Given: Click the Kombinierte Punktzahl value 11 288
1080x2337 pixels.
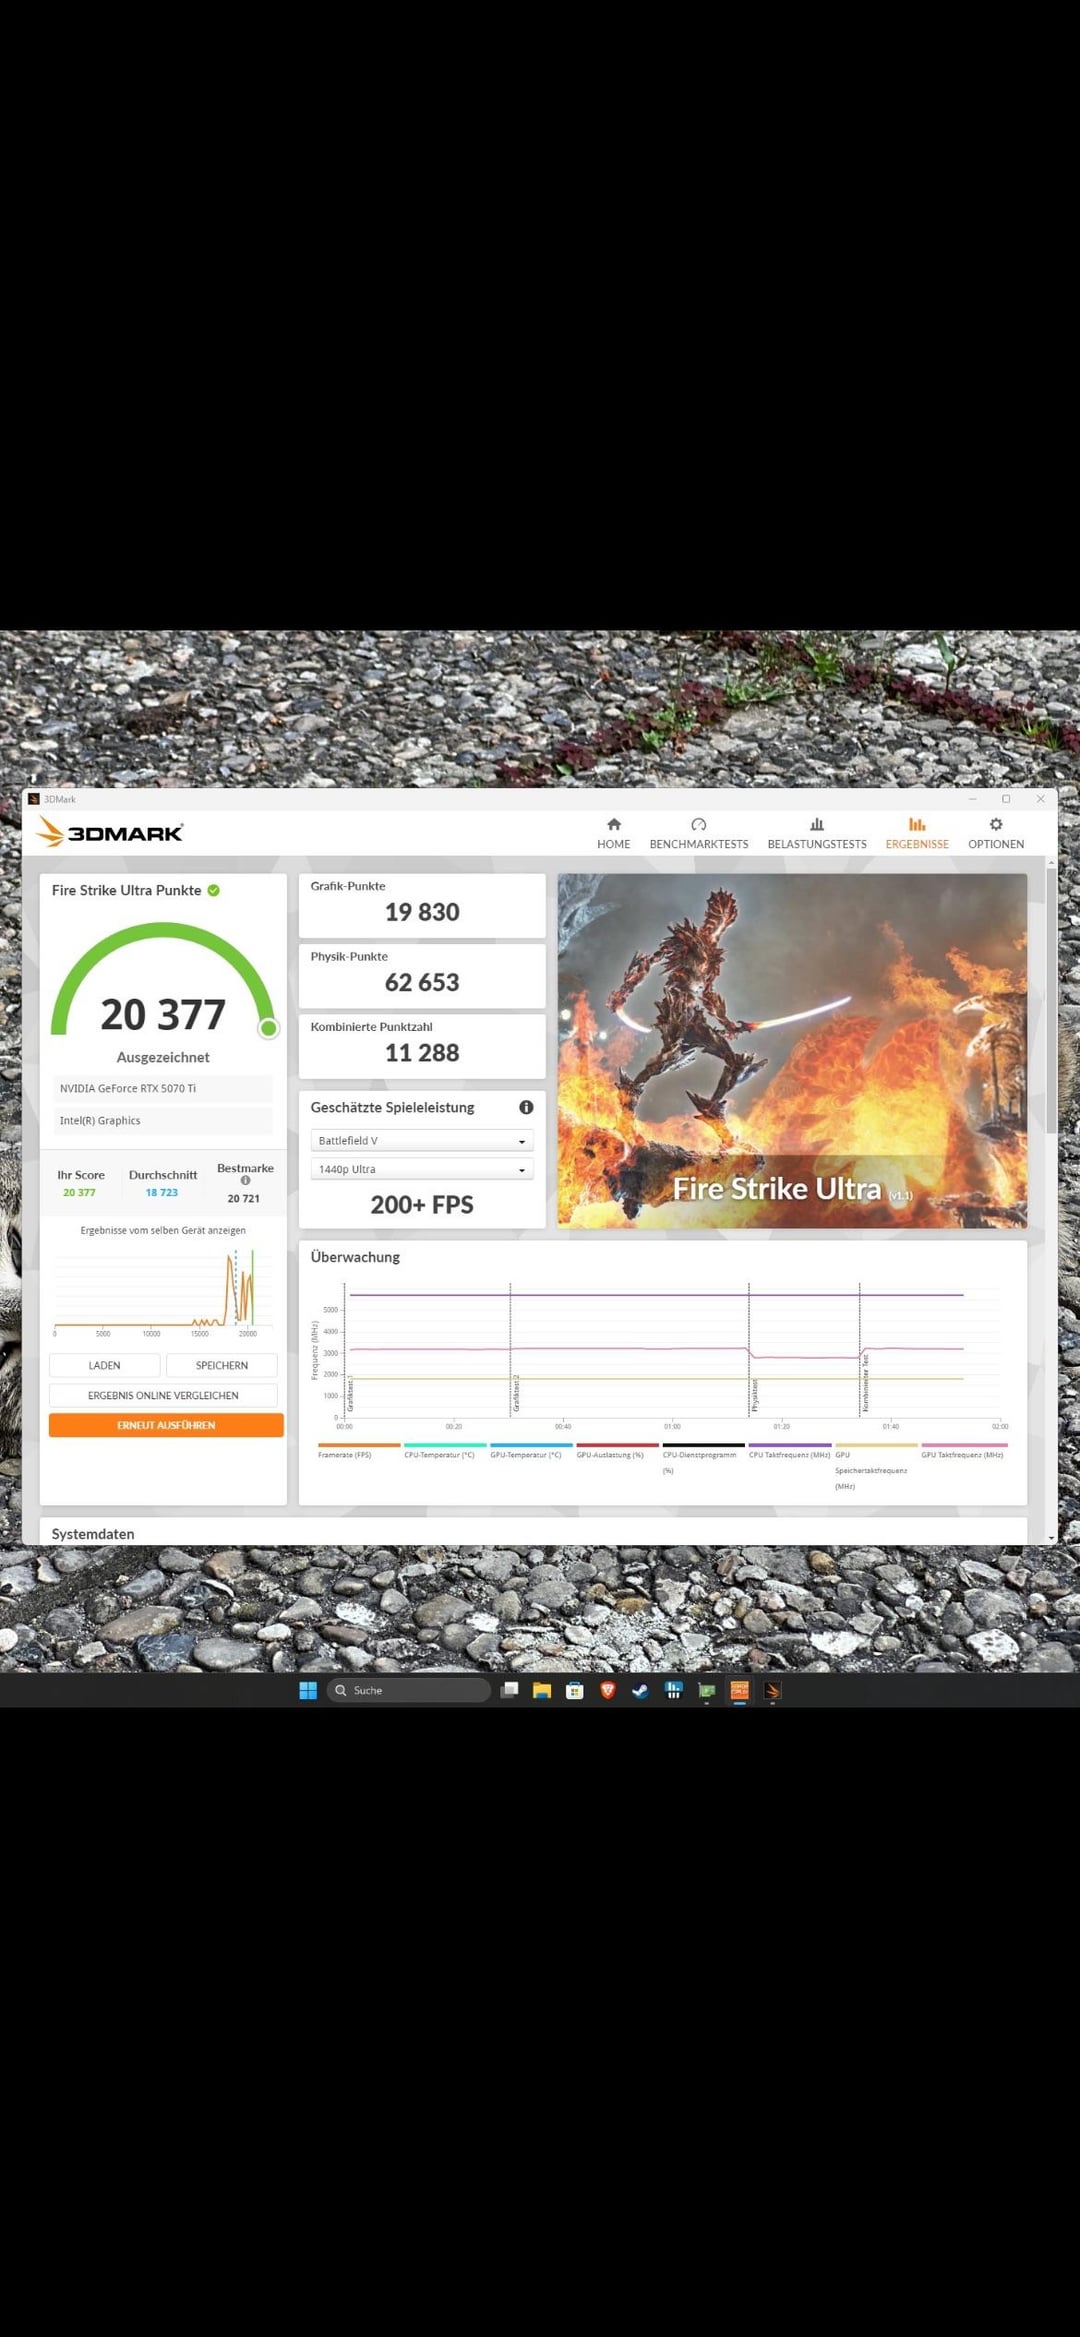Looking at the screenshot, I should click(422, 1053).
